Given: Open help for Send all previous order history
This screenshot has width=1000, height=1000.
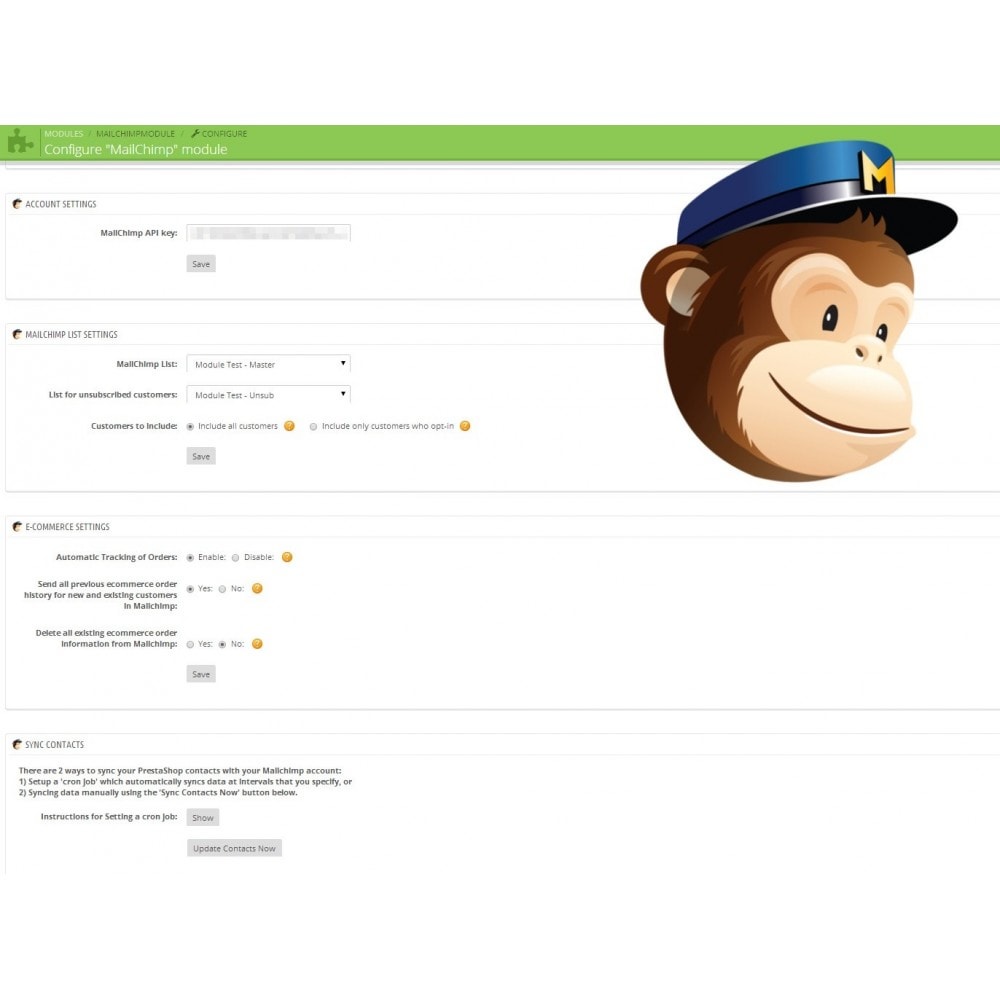Looking at the screenshot, I should coord(257,589).
